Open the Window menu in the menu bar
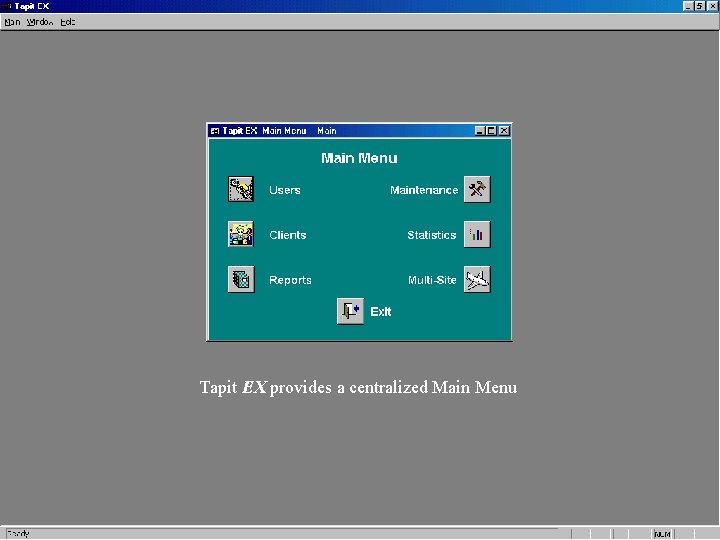 coord(40,22)
